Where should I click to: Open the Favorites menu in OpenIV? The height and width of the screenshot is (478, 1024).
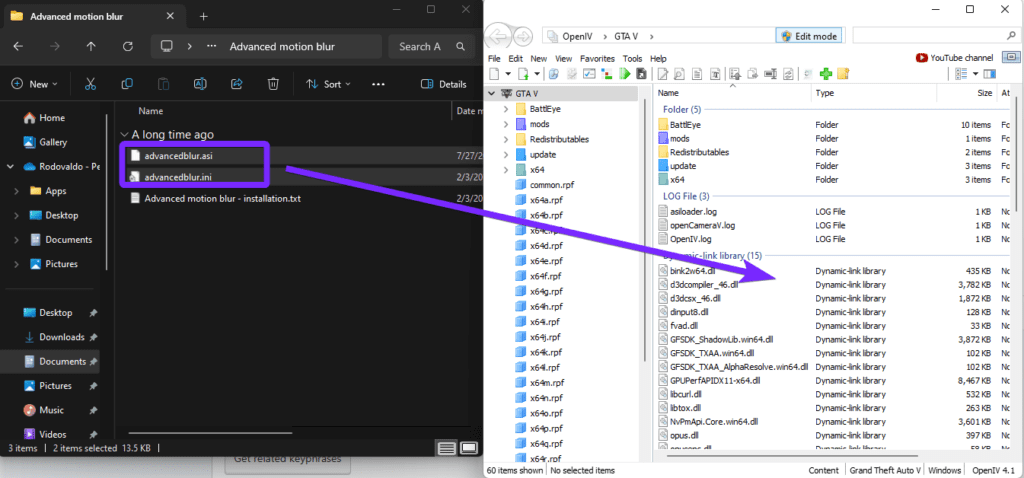(598, 58)
